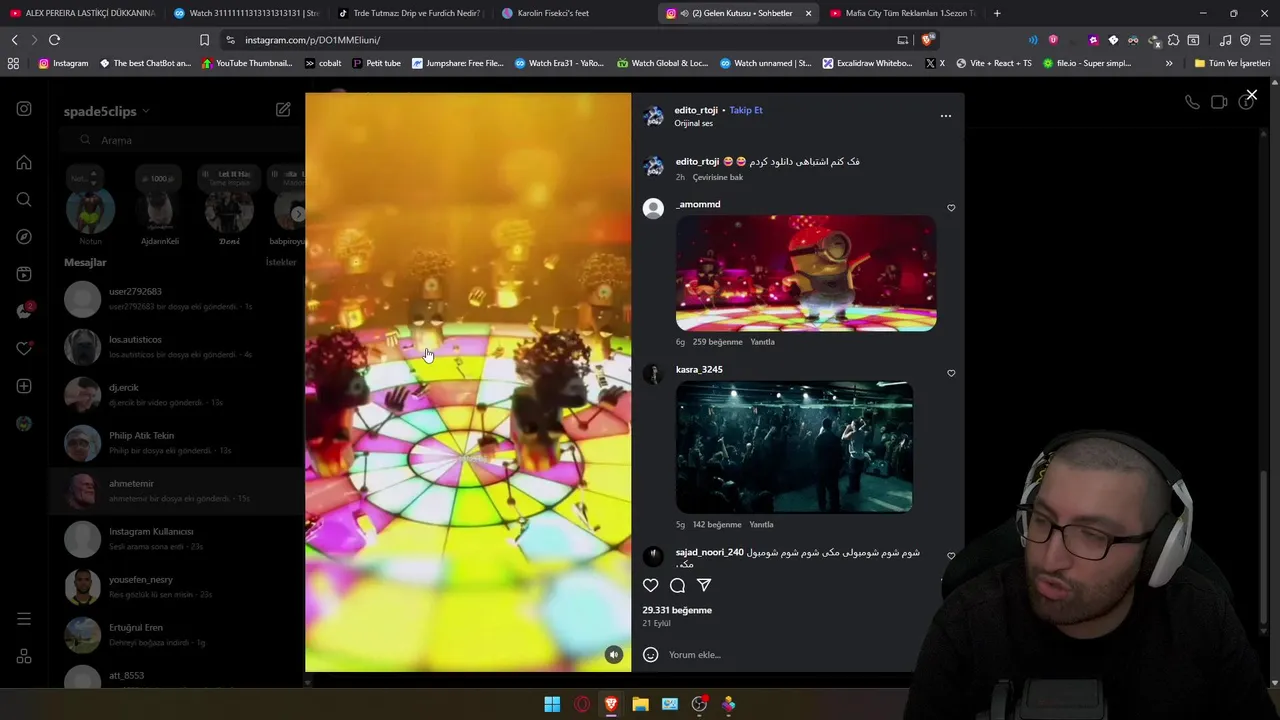The image size is (1280, 720).
Task: Close the post overlay with X
Action: coord(1251,96)
